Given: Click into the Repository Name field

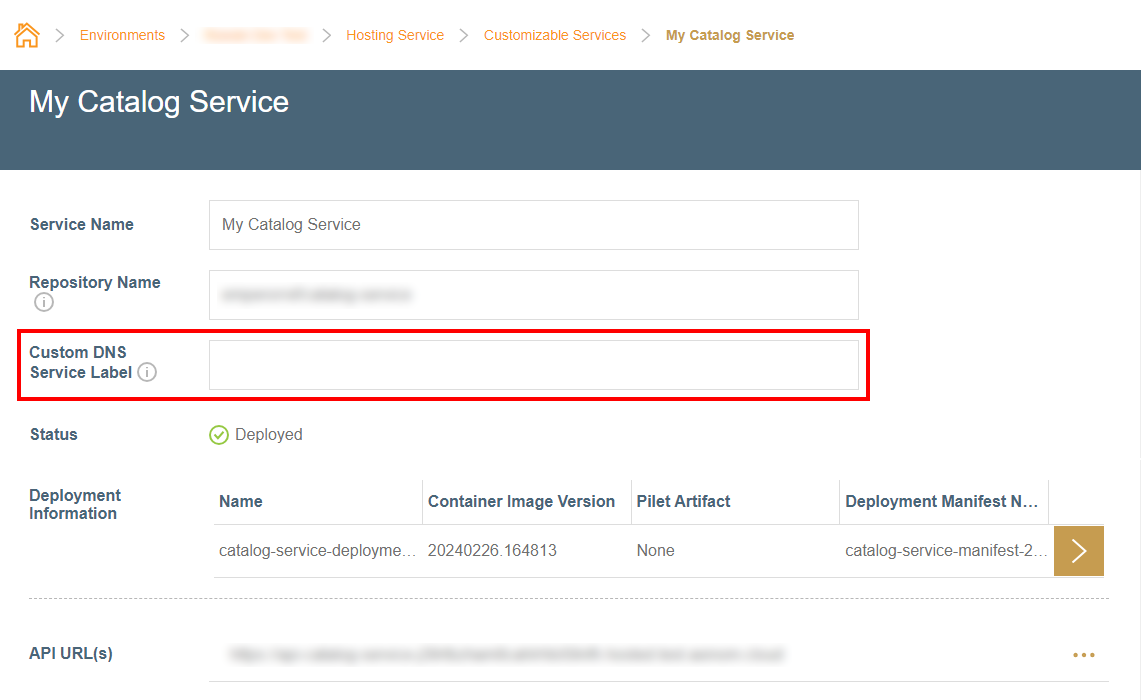Looking at the screenshot, I should tap(533, 295).
